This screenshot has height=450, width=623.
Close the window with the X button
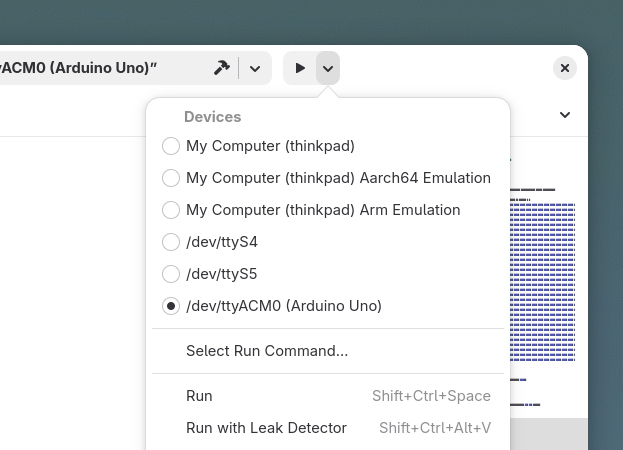point(565,68)
